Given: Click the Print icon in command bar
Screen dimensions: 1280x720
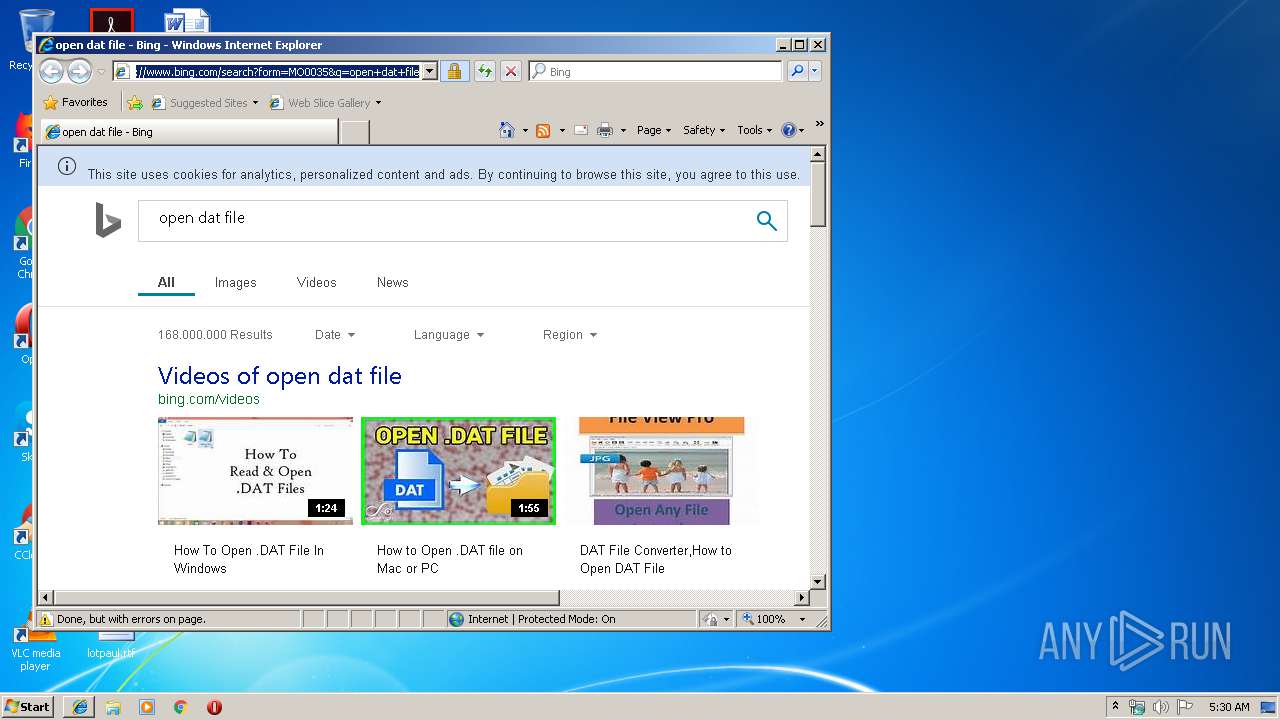Looking at the screenshot, I should [x=605, y=130].
